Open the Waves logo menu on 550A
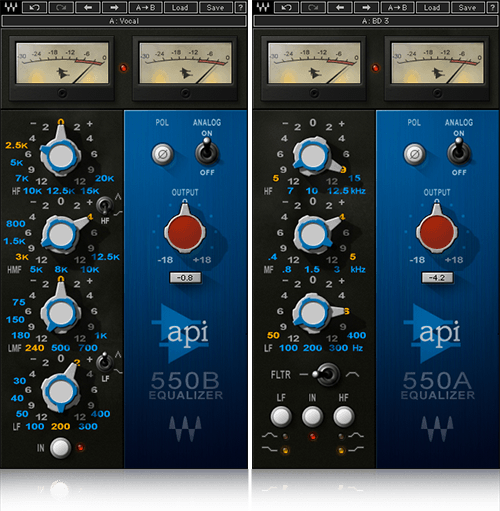Image resolution: width=500 pixels, height=511 pixels. (262, 7)
